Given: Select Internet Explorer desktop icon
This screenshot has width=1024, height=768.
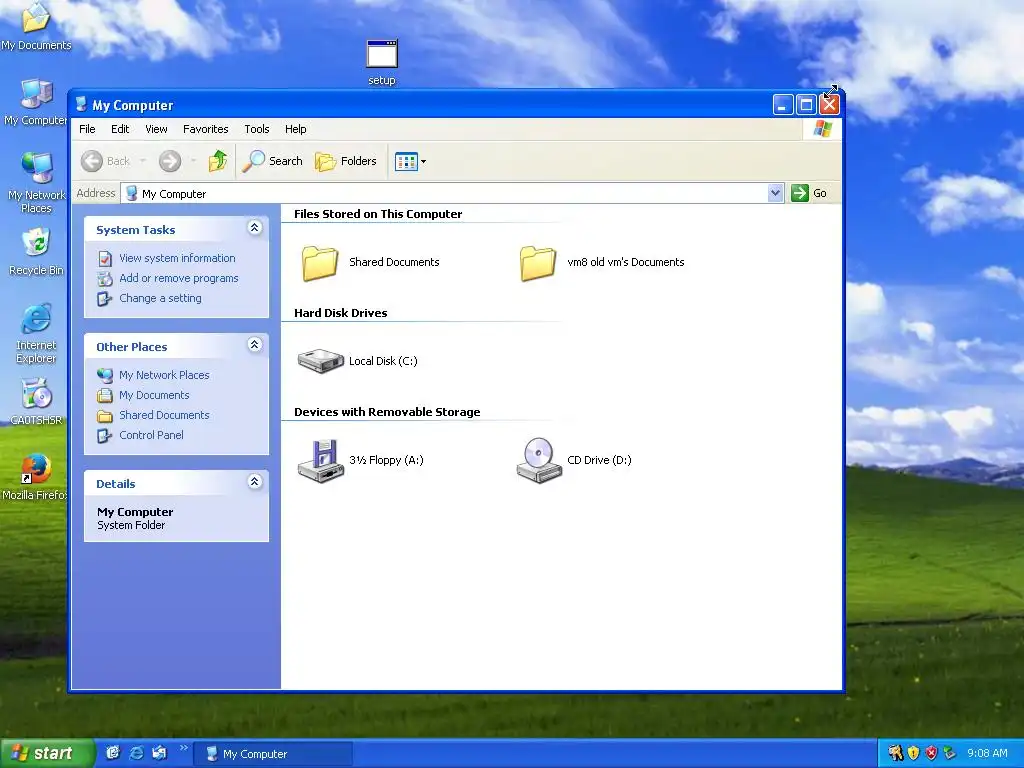Looking at the screenshot, I should pos(36,333).
